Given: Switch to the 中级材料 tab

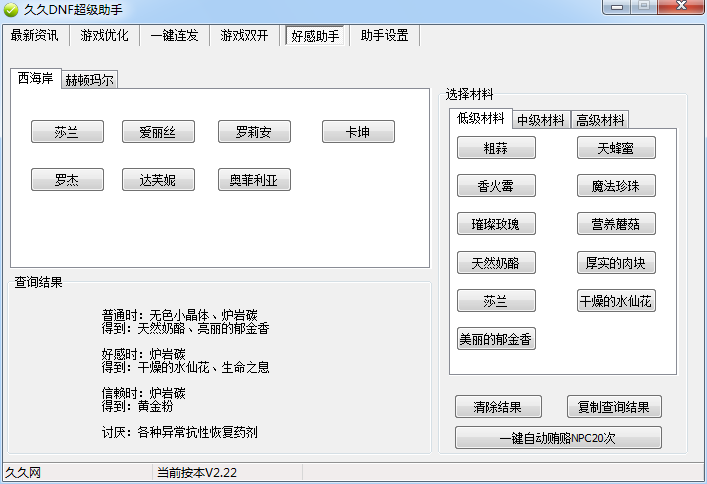Looking at the screenshot, I should [541, 120].
